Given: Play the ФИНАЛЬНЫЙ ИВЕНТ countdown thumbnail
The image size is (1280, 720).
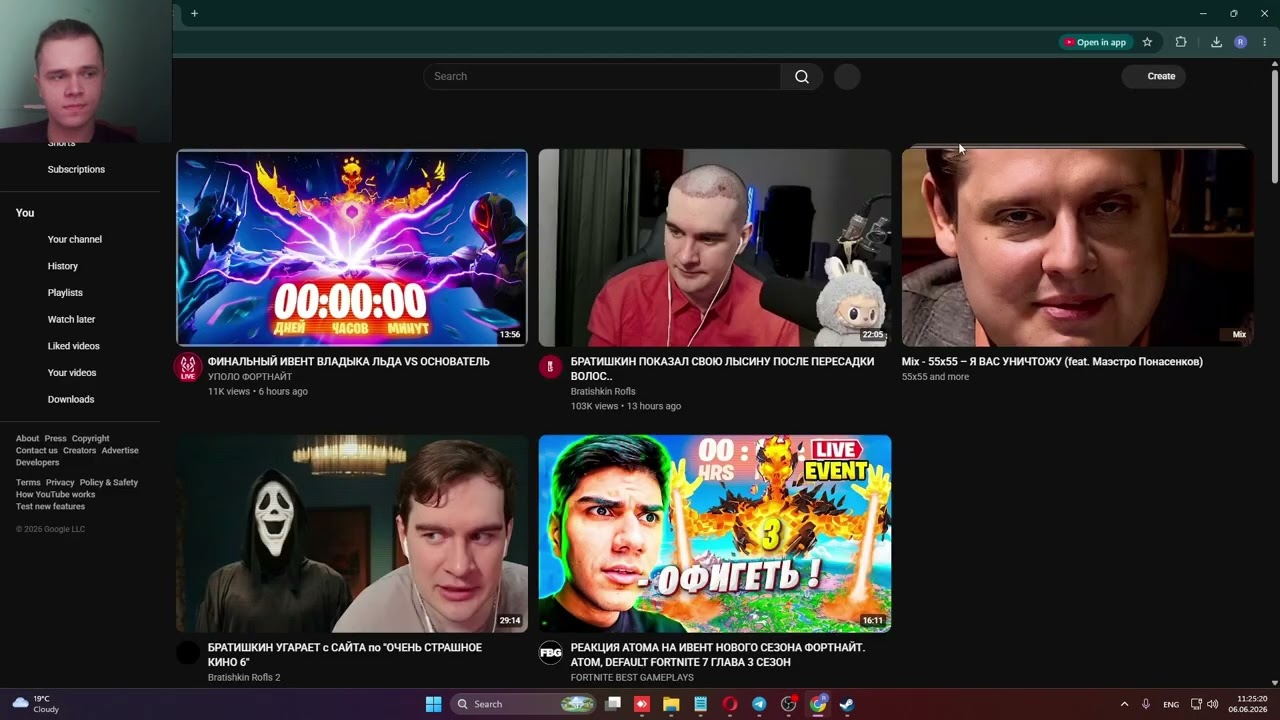Looking at the screenshot, I should tap(352, 247).
